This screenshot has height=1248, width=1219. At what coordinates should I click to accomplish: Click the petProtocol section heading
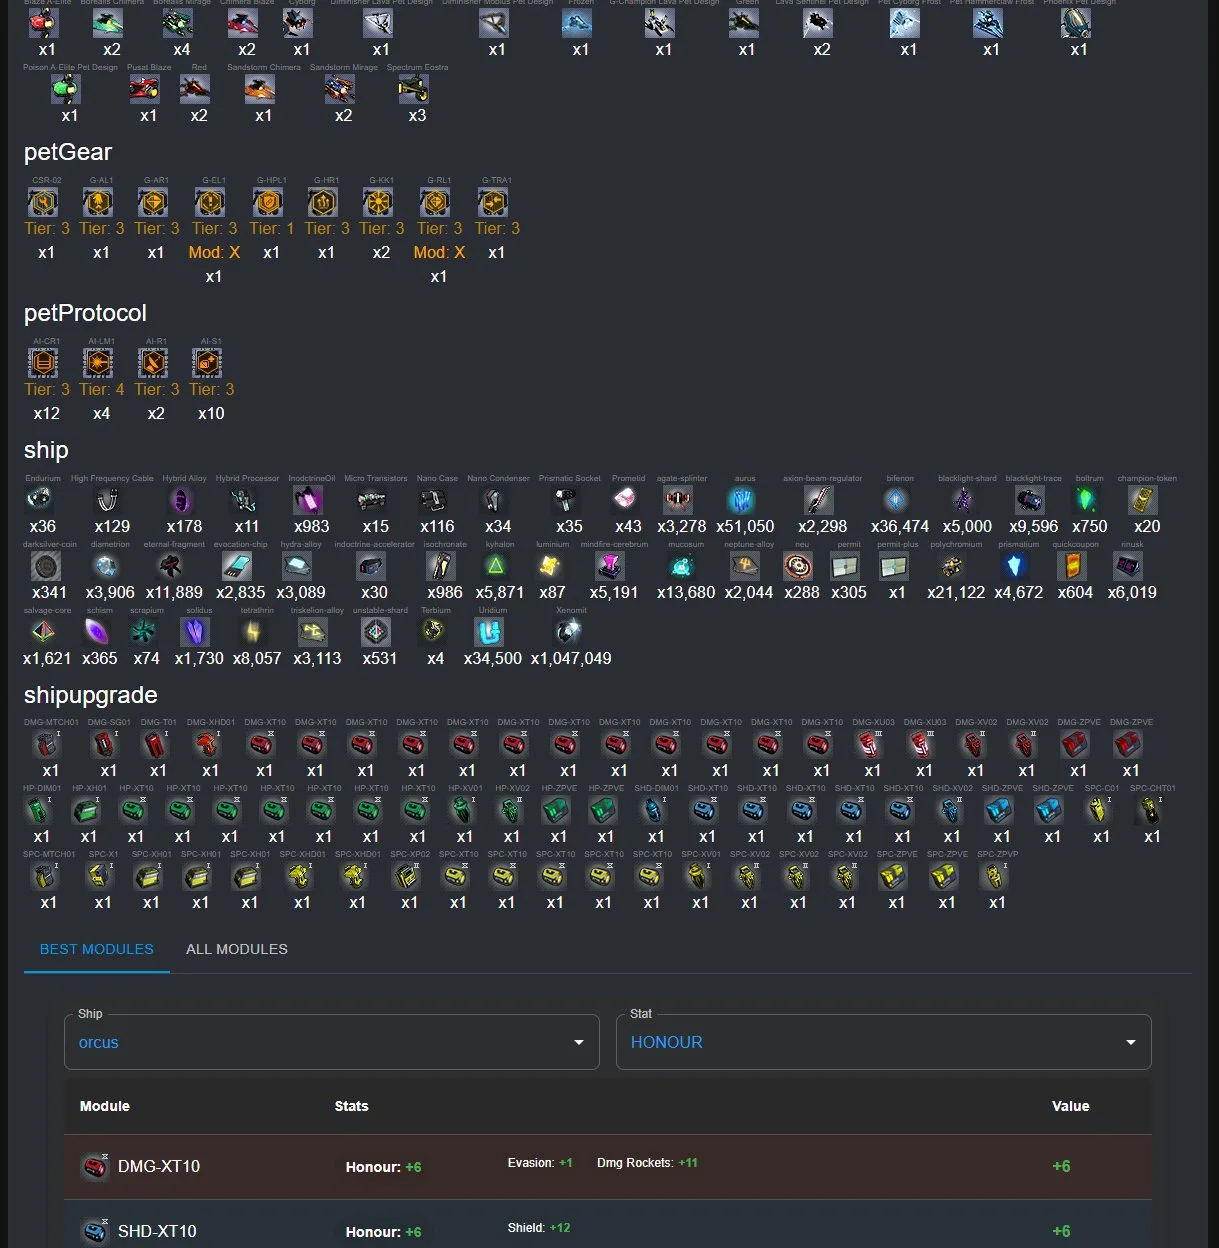85,313
